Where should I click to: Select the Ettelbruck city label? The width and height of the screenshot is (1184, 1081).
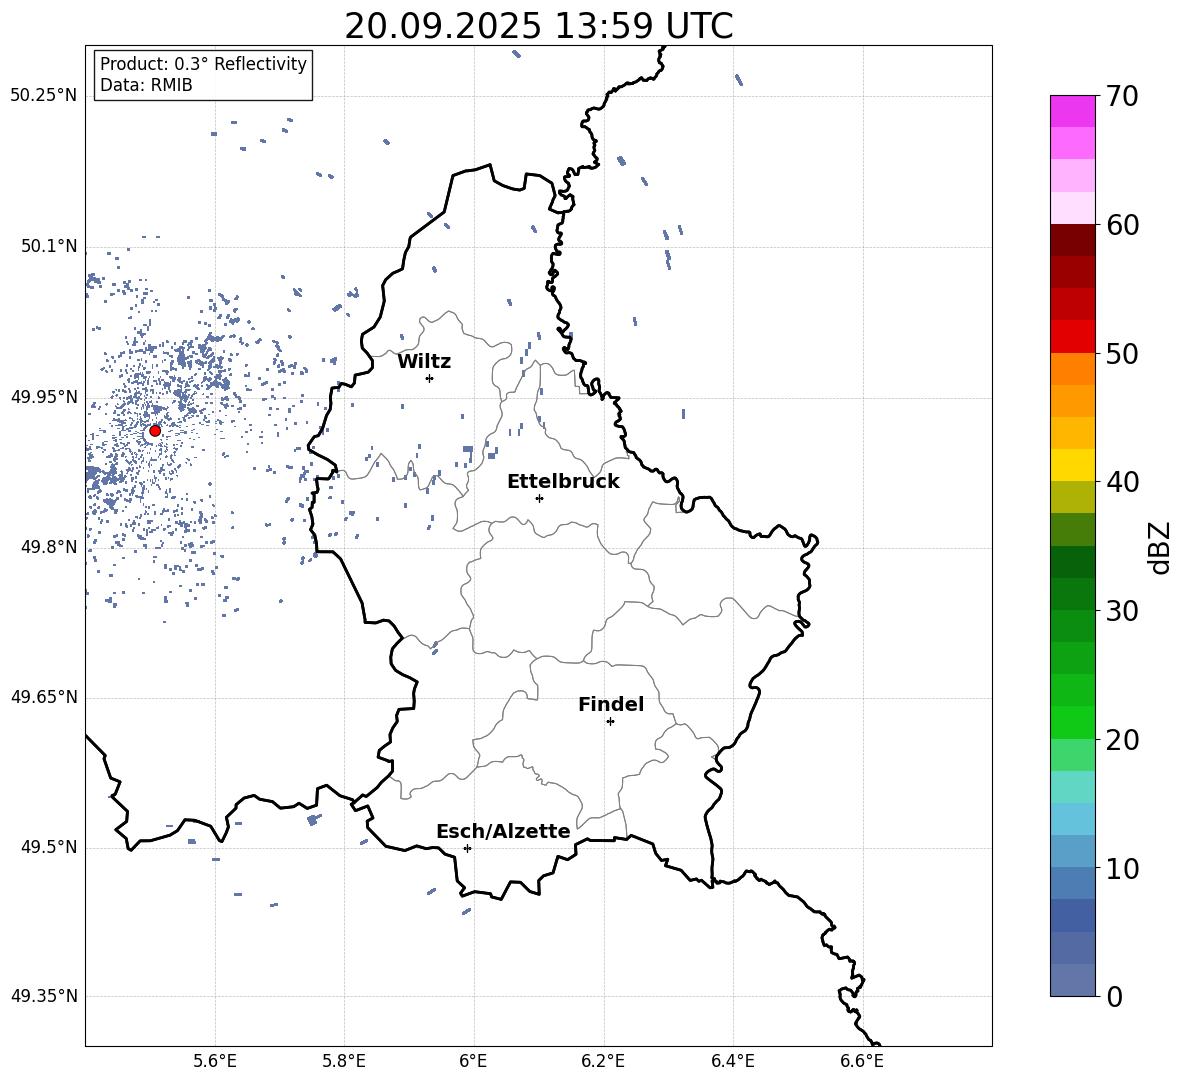tap(563, 482)
